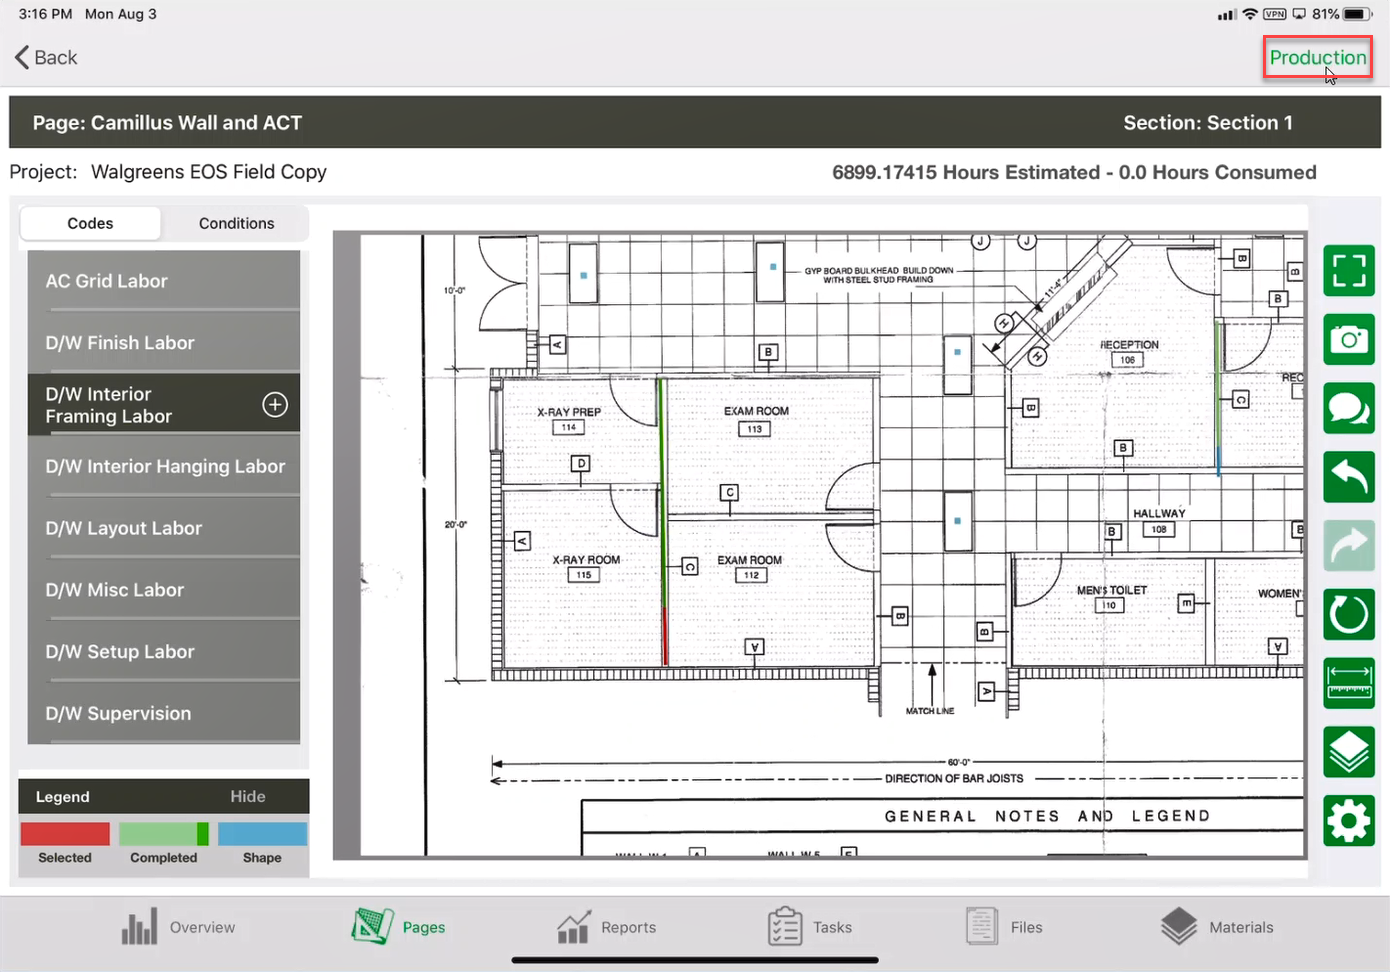This screenshot has width=1390, height=972.
Task: Select the ruler measurement tool
Action: [x=1348, y=683]
